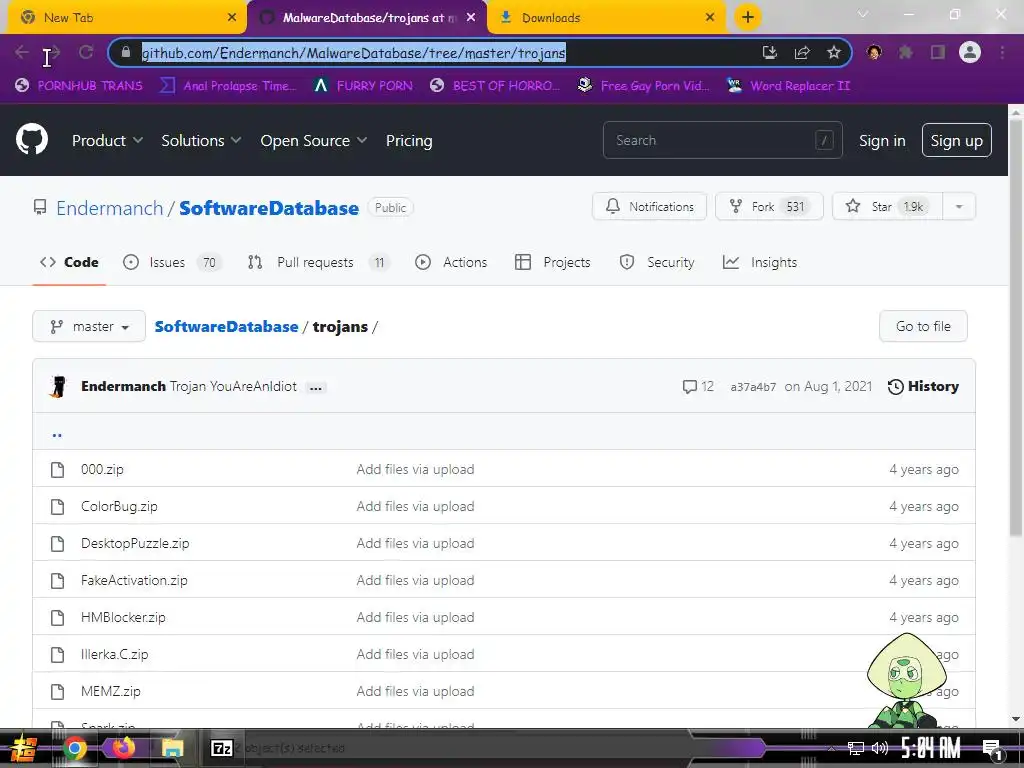This screenshot has width=1024, height=768.
Task: Click the site lock icon in address bar
Action: tap(126, 52)
